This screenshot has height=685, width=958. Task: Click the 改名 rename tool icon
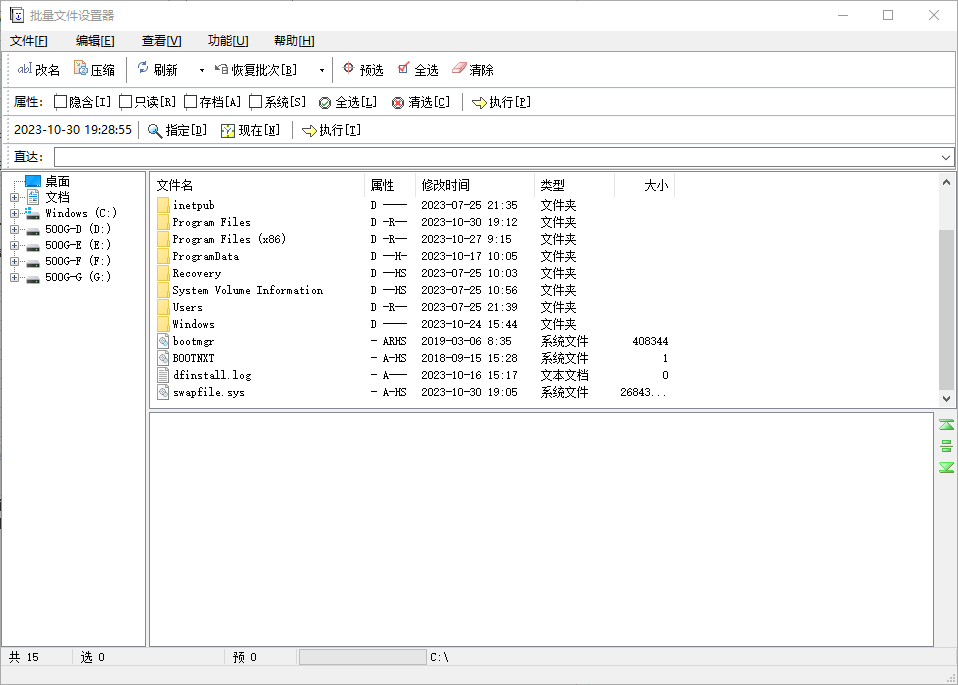click(24, 69)
